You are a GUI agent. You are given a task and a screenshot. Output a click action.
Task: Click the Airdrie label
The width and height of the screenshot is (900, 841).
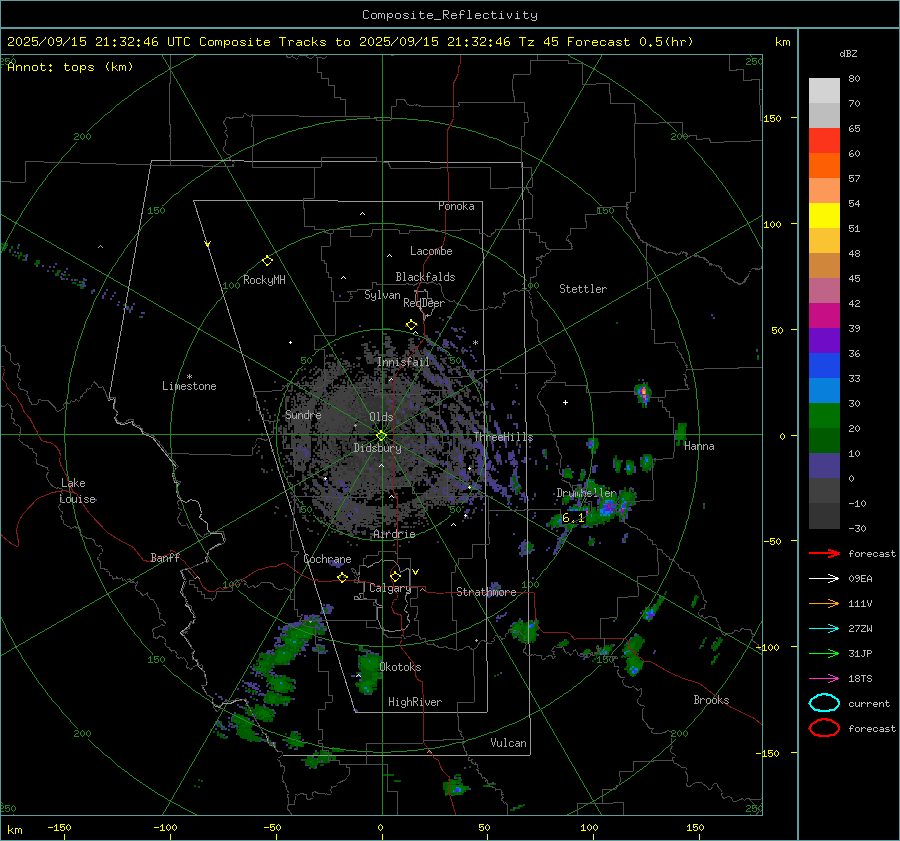[394, 534]
